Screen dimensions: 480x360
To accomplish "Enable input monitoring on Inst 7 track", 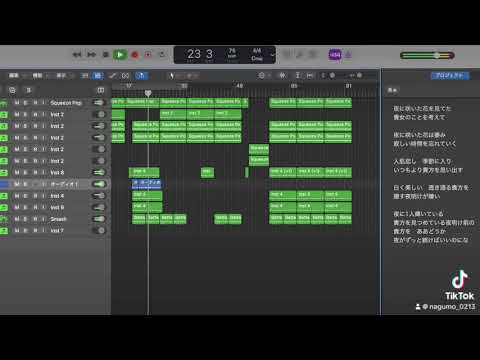I will [43, 231].
